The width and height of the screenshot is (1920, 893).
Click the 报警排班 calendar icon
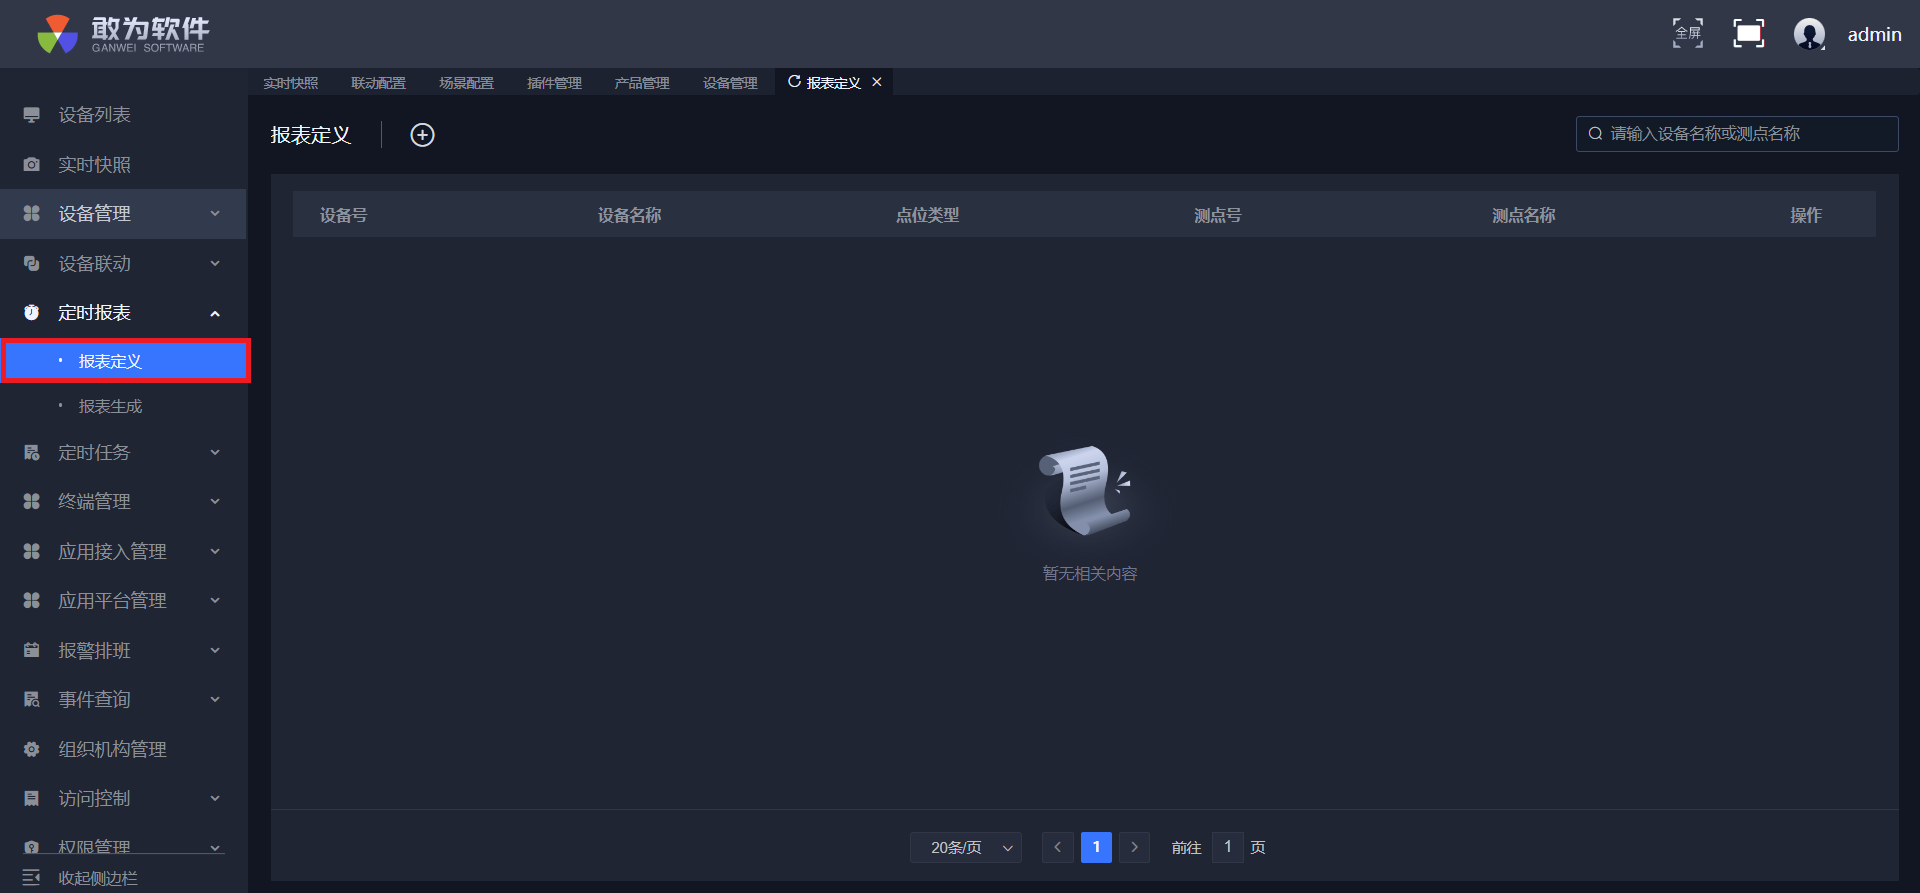[32, 650]
